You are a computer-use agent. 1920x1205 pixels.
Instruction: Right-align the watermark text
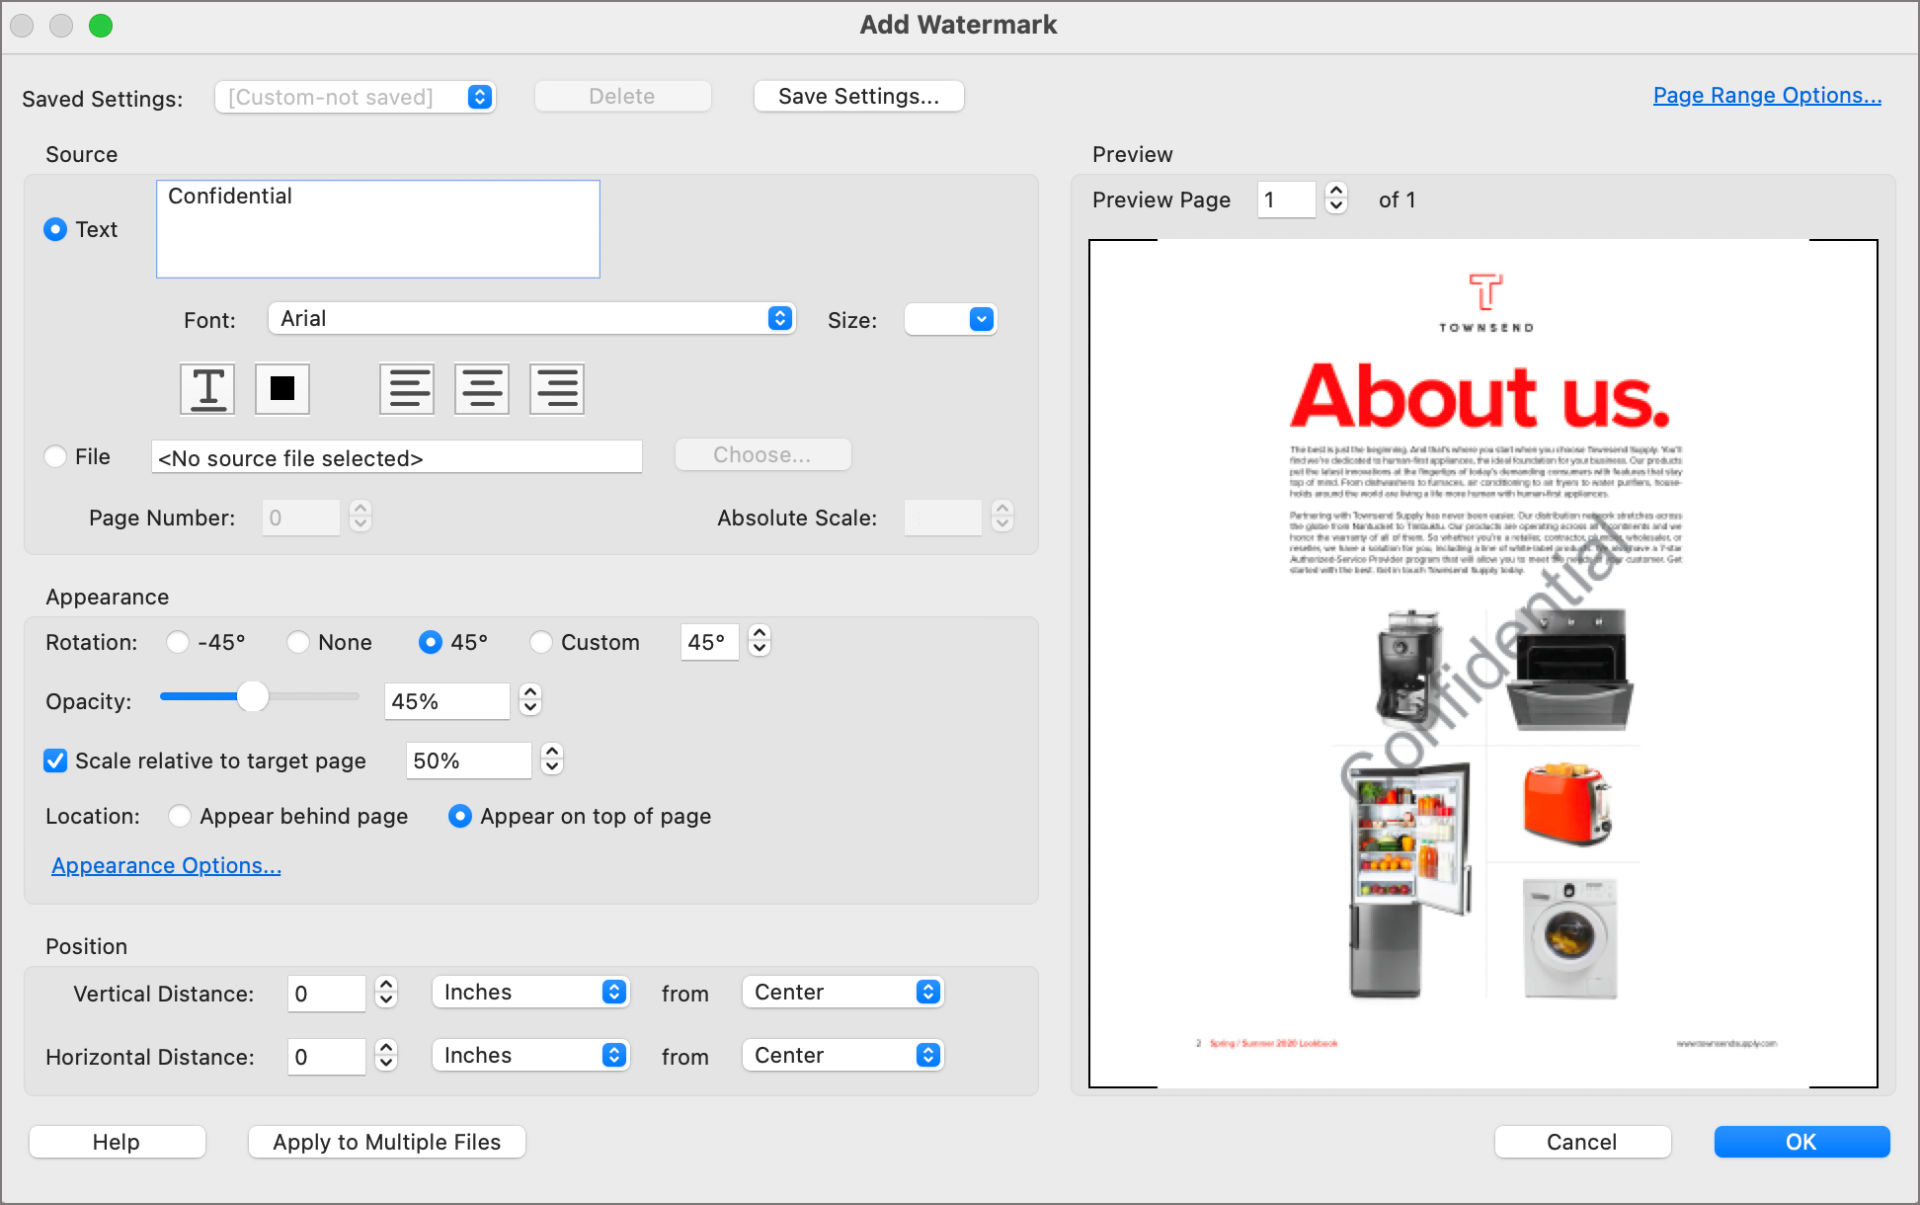[x=556, y=388]
